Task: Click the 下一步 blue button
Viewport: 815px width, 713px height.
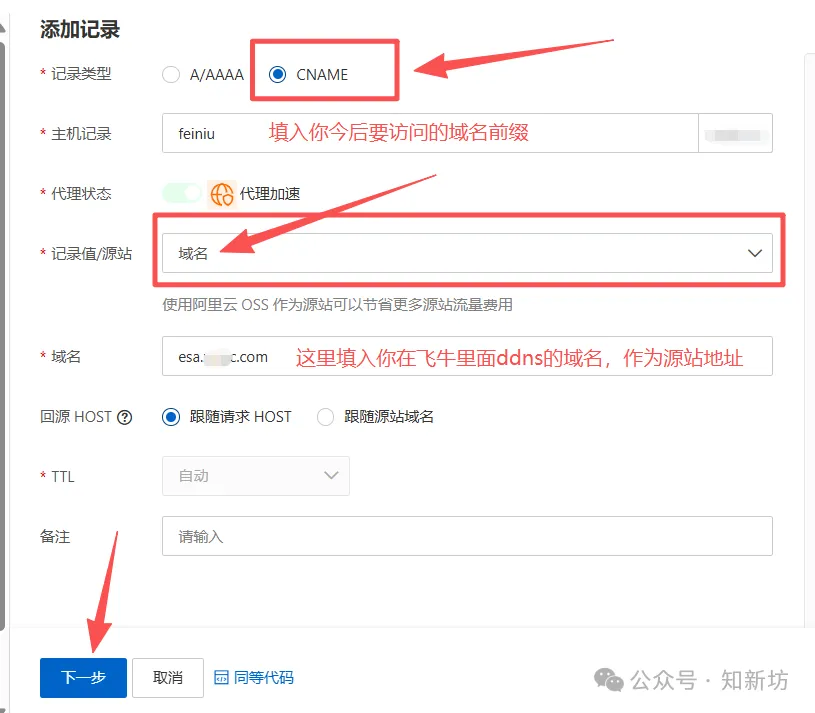Action: (83, 678)
